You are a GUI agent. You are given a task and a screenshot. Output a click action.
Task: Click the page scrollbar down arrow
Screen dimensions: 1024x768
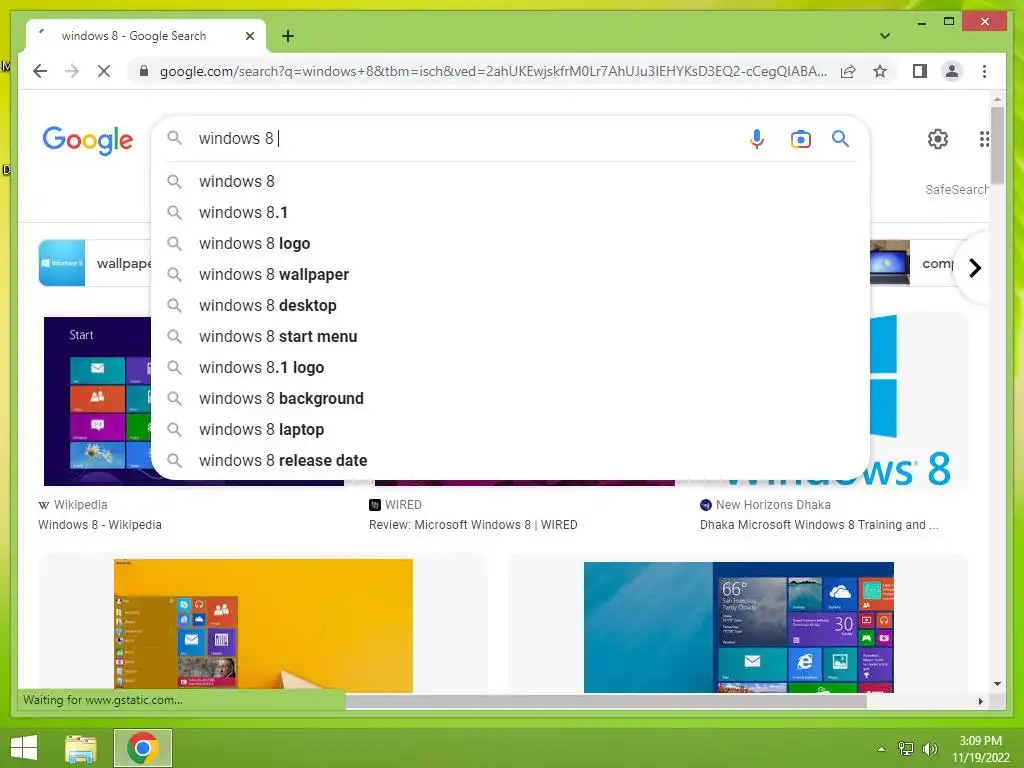click(997, 684)
